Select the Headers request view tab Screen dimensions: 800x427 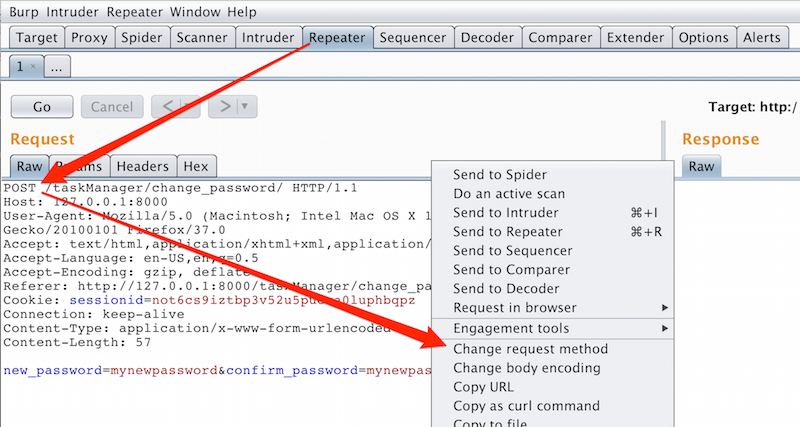point(143,166)
